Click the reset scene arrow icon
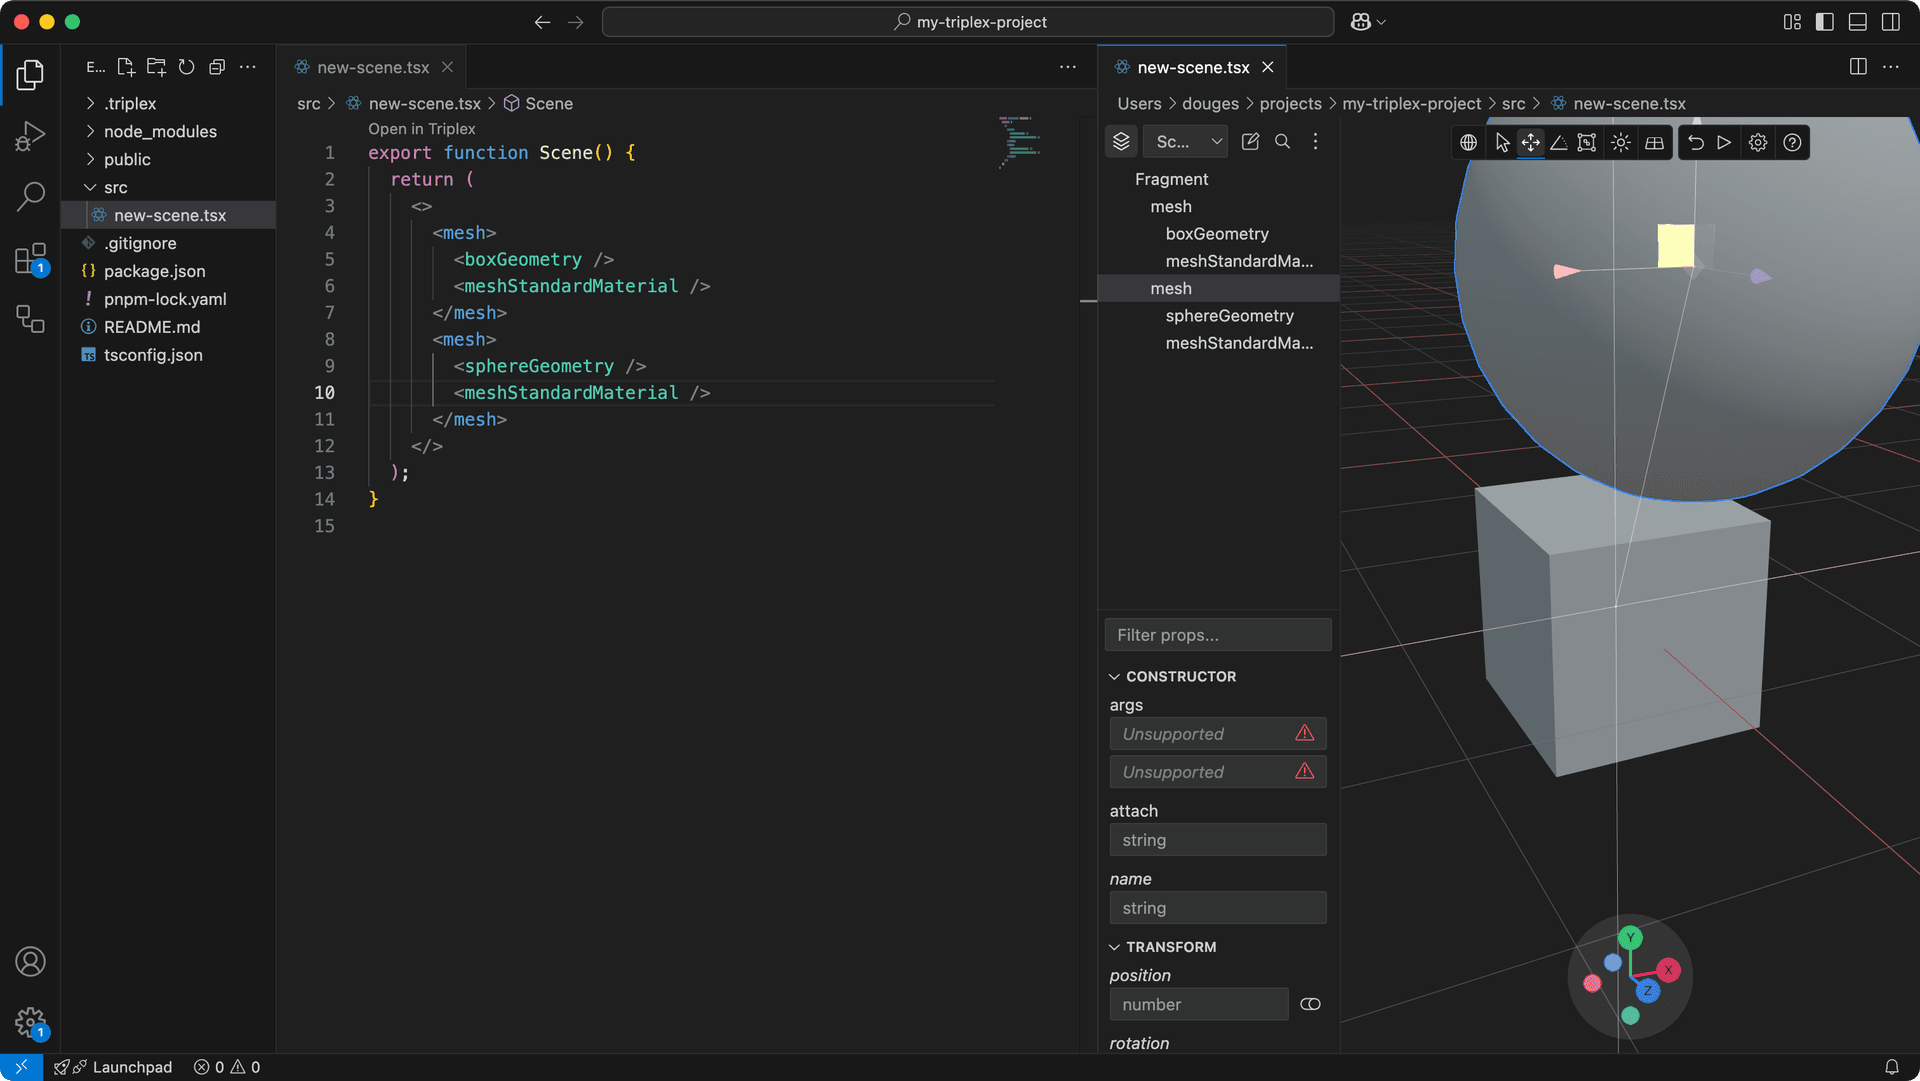1920x1081 pixels. click(1696, 142)
